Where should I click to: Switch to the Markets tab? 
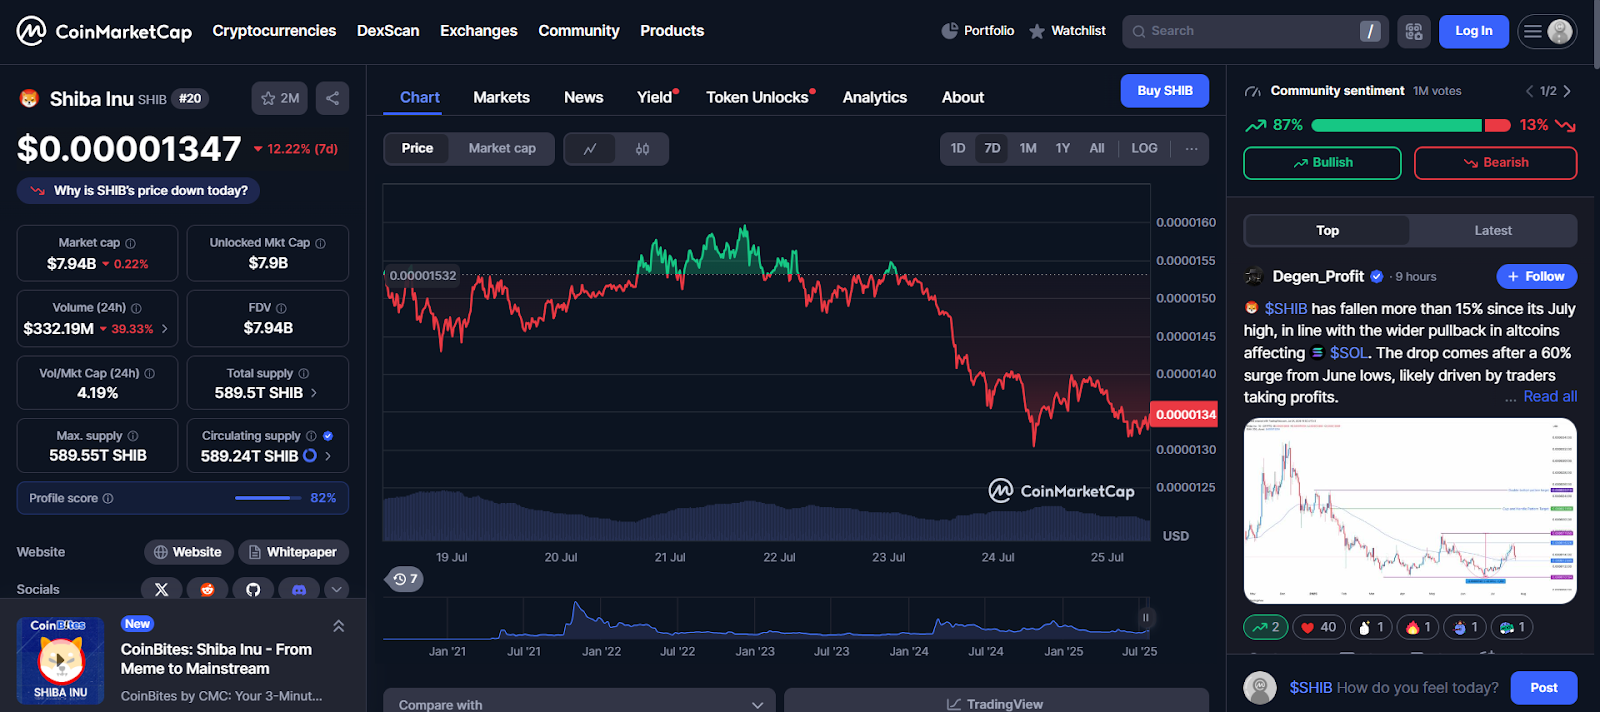[501, 97]
